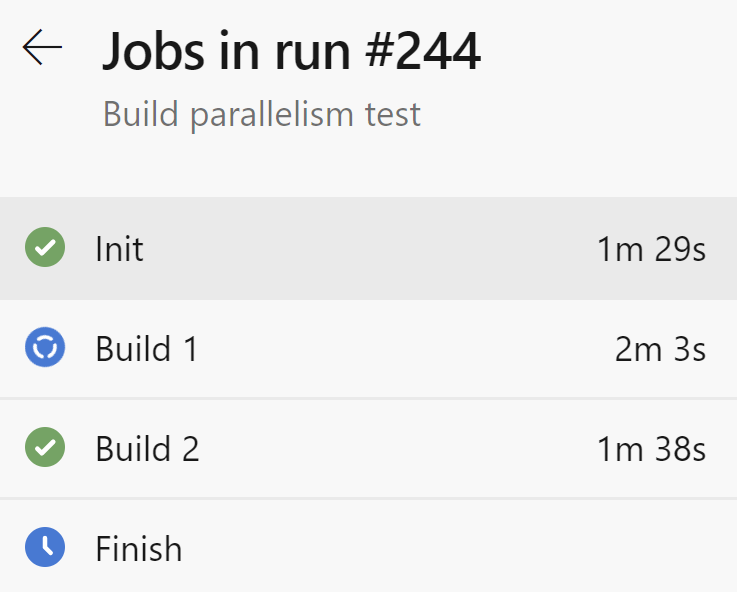The width and height of the screenshot is (737, 592).
Task: Click the blank space in the Finish row
Action: pyautogui.click(x=450, y=549)
